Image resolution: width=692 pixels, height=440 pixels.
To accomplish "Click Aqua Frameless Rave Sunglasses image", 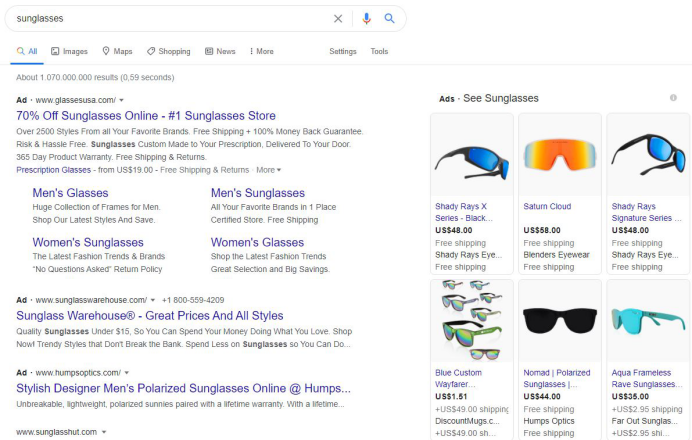I will pos(648,321).
